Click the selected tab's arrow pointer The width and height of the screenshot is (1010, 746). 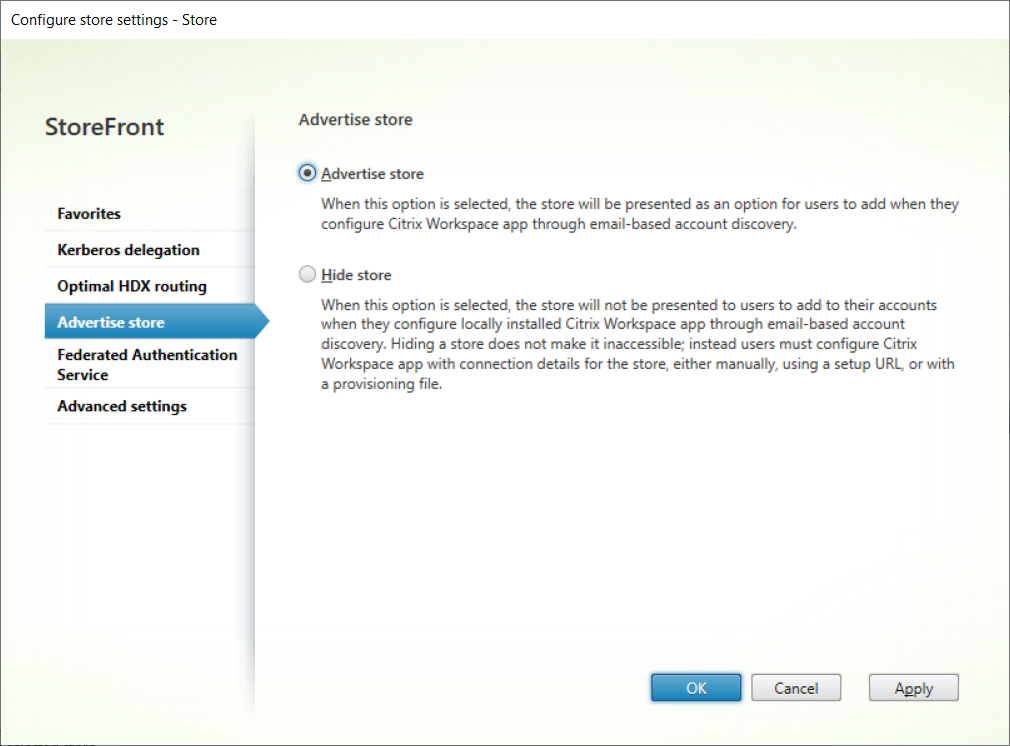tap(262, 322)
